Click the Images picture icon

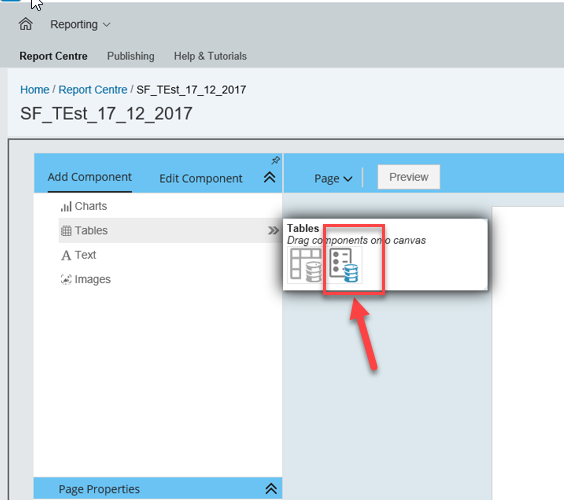coord(66,279)
